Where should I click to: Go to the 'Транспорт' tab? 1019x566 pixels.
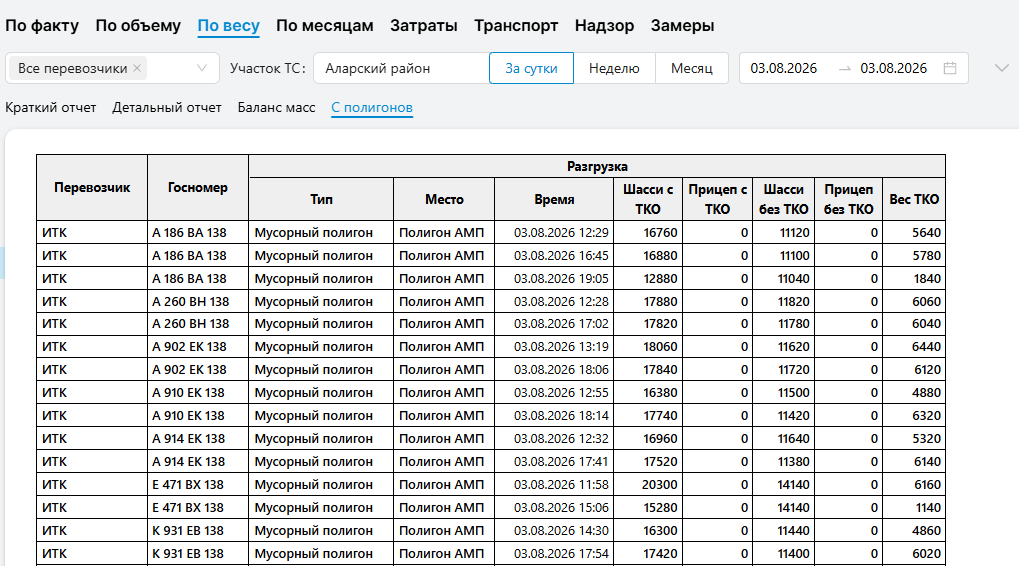pos(516,25)
